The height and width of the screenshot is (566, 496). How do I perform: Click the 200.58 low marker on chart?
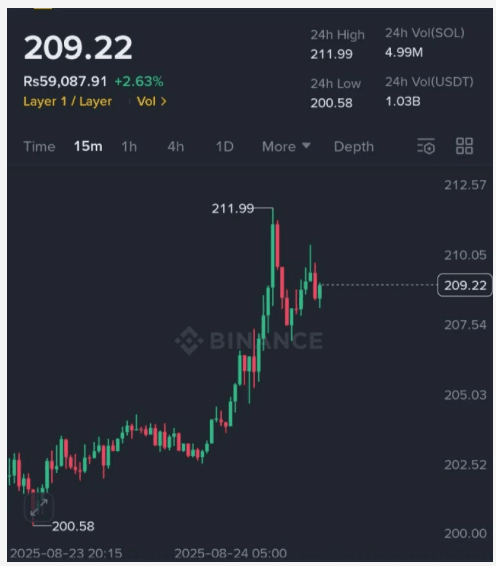[x=73, y=526]
